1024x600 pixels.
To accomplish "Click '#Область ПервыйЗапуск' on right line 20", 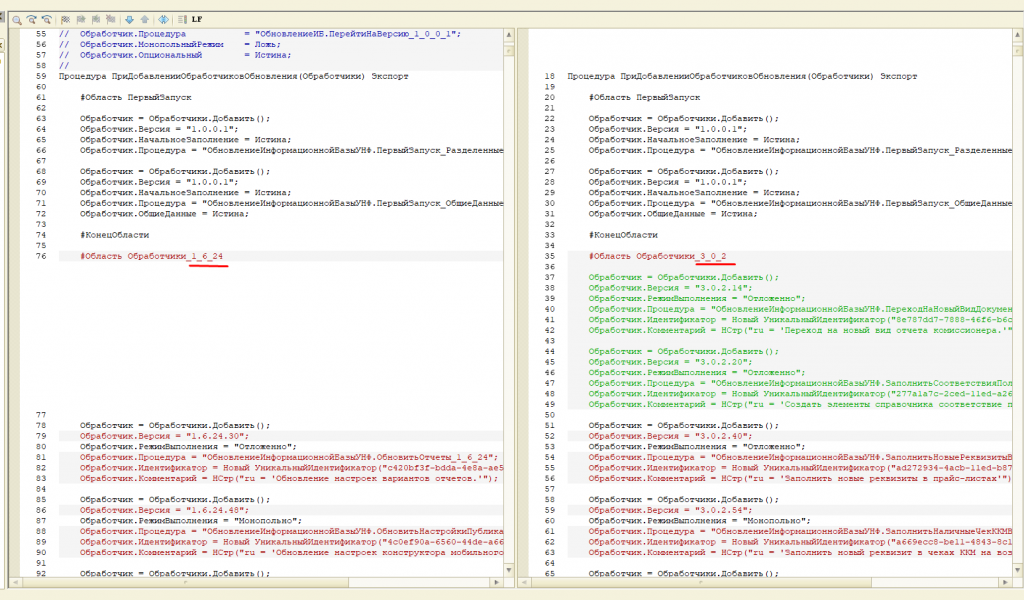I will [x=645, y=97].
